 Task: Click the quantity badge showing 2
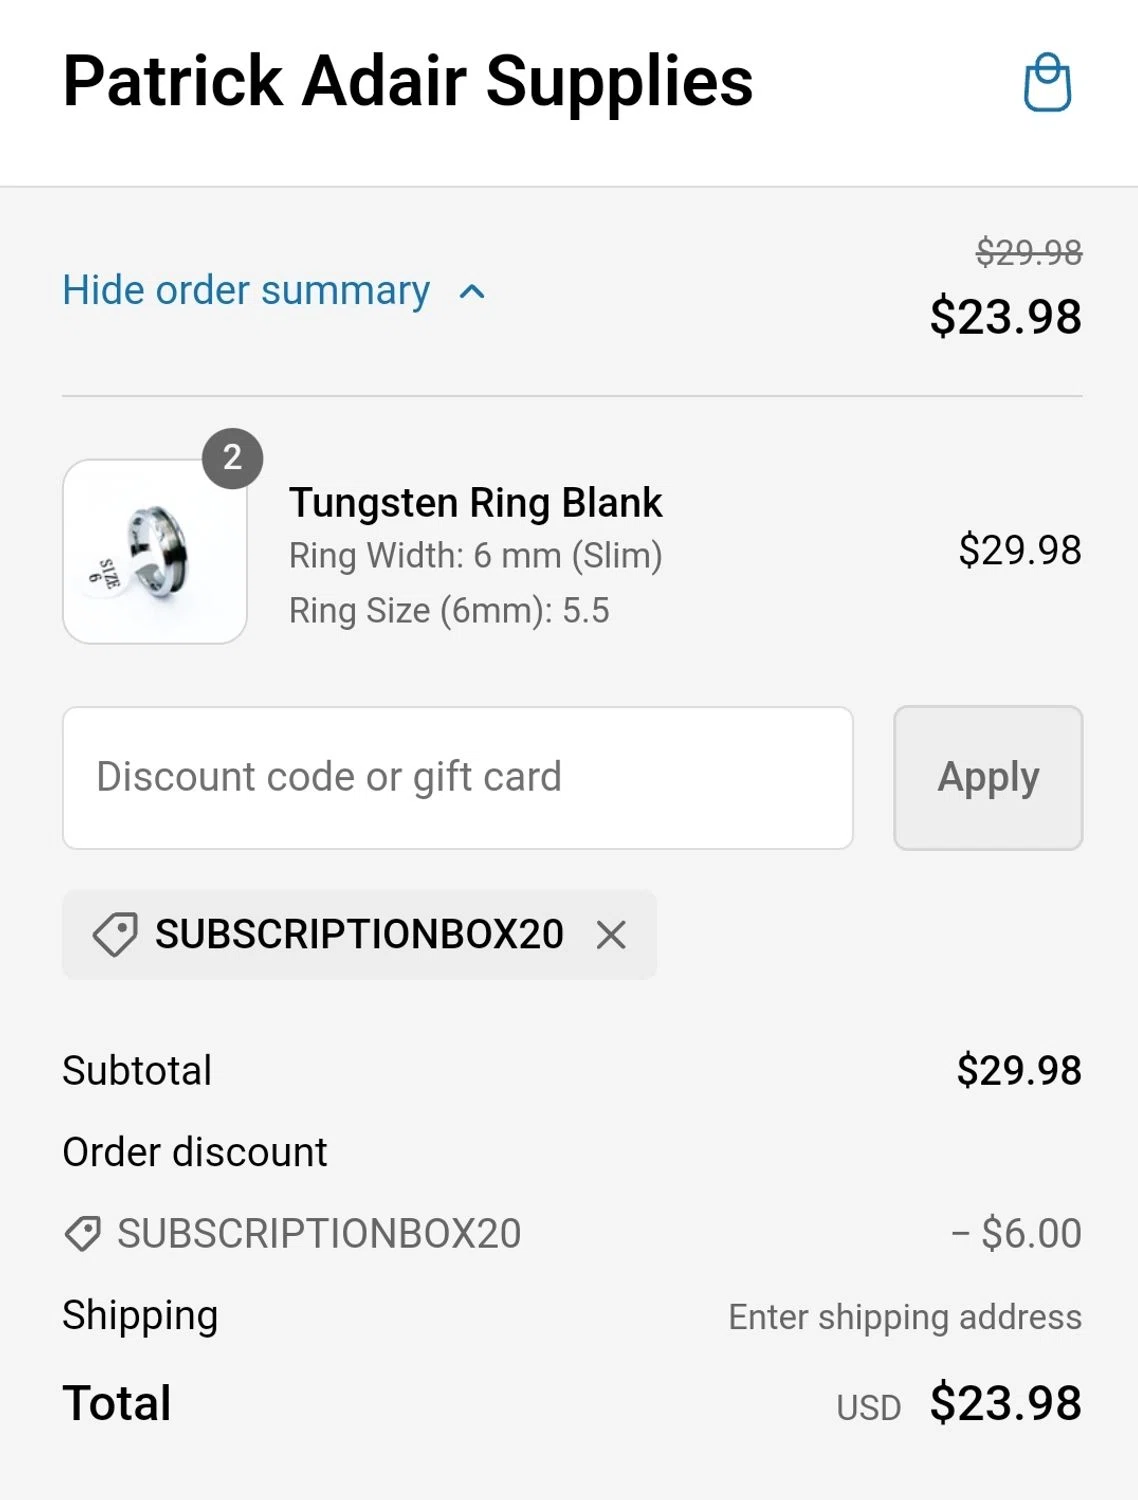coord(232,458)
